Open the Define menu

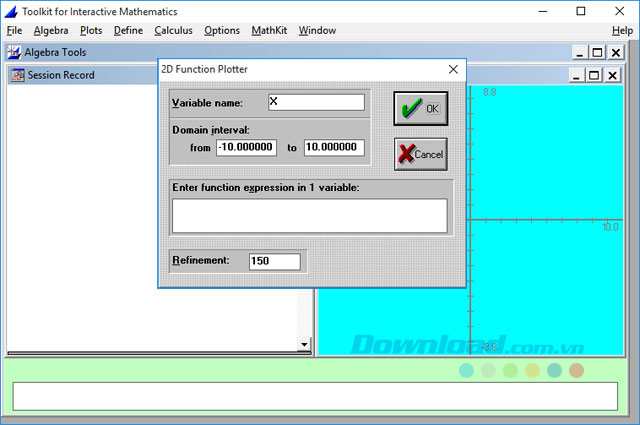[x=128, y=31]
